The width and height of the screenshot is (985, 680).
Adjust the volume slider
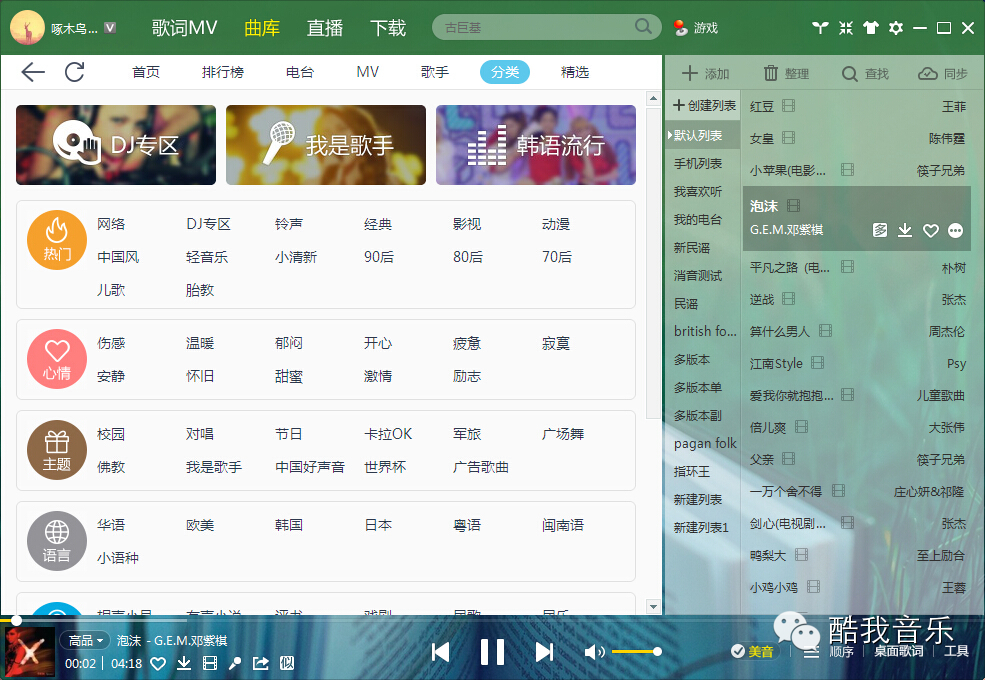click(x=635, y=652)
